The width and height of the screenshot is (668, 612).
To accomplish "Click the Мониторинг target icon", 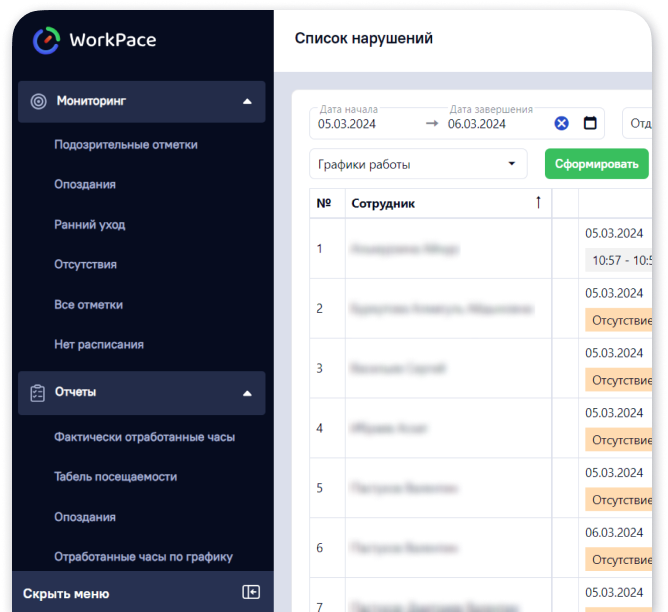I will coord(39,101).
